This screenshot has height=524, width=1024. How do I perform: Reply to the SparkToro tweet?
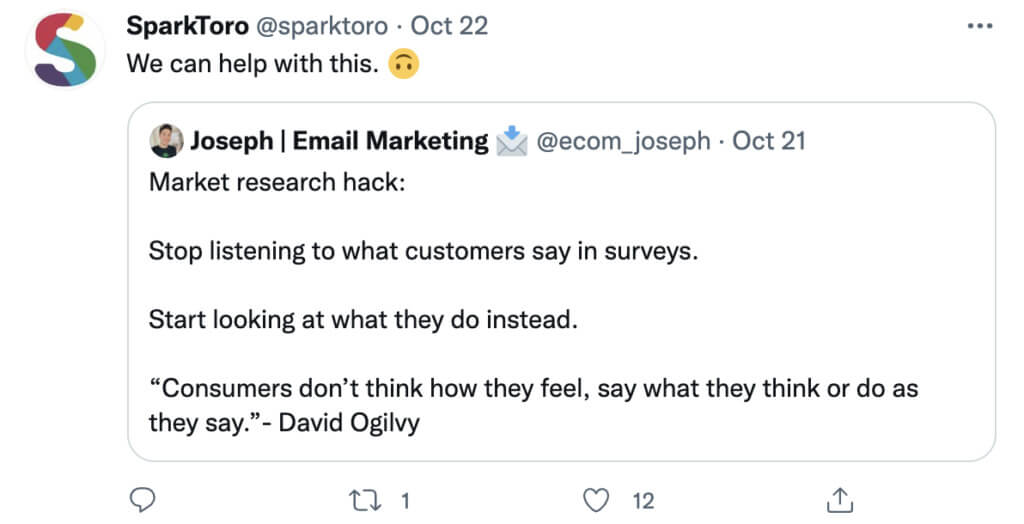pos(143,498)
